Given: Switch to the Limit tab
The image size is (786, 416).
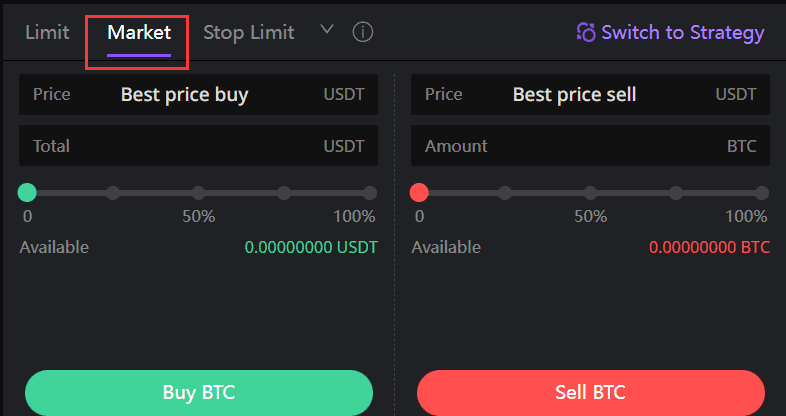Looking at the screenshot, I should click(47, 33).
